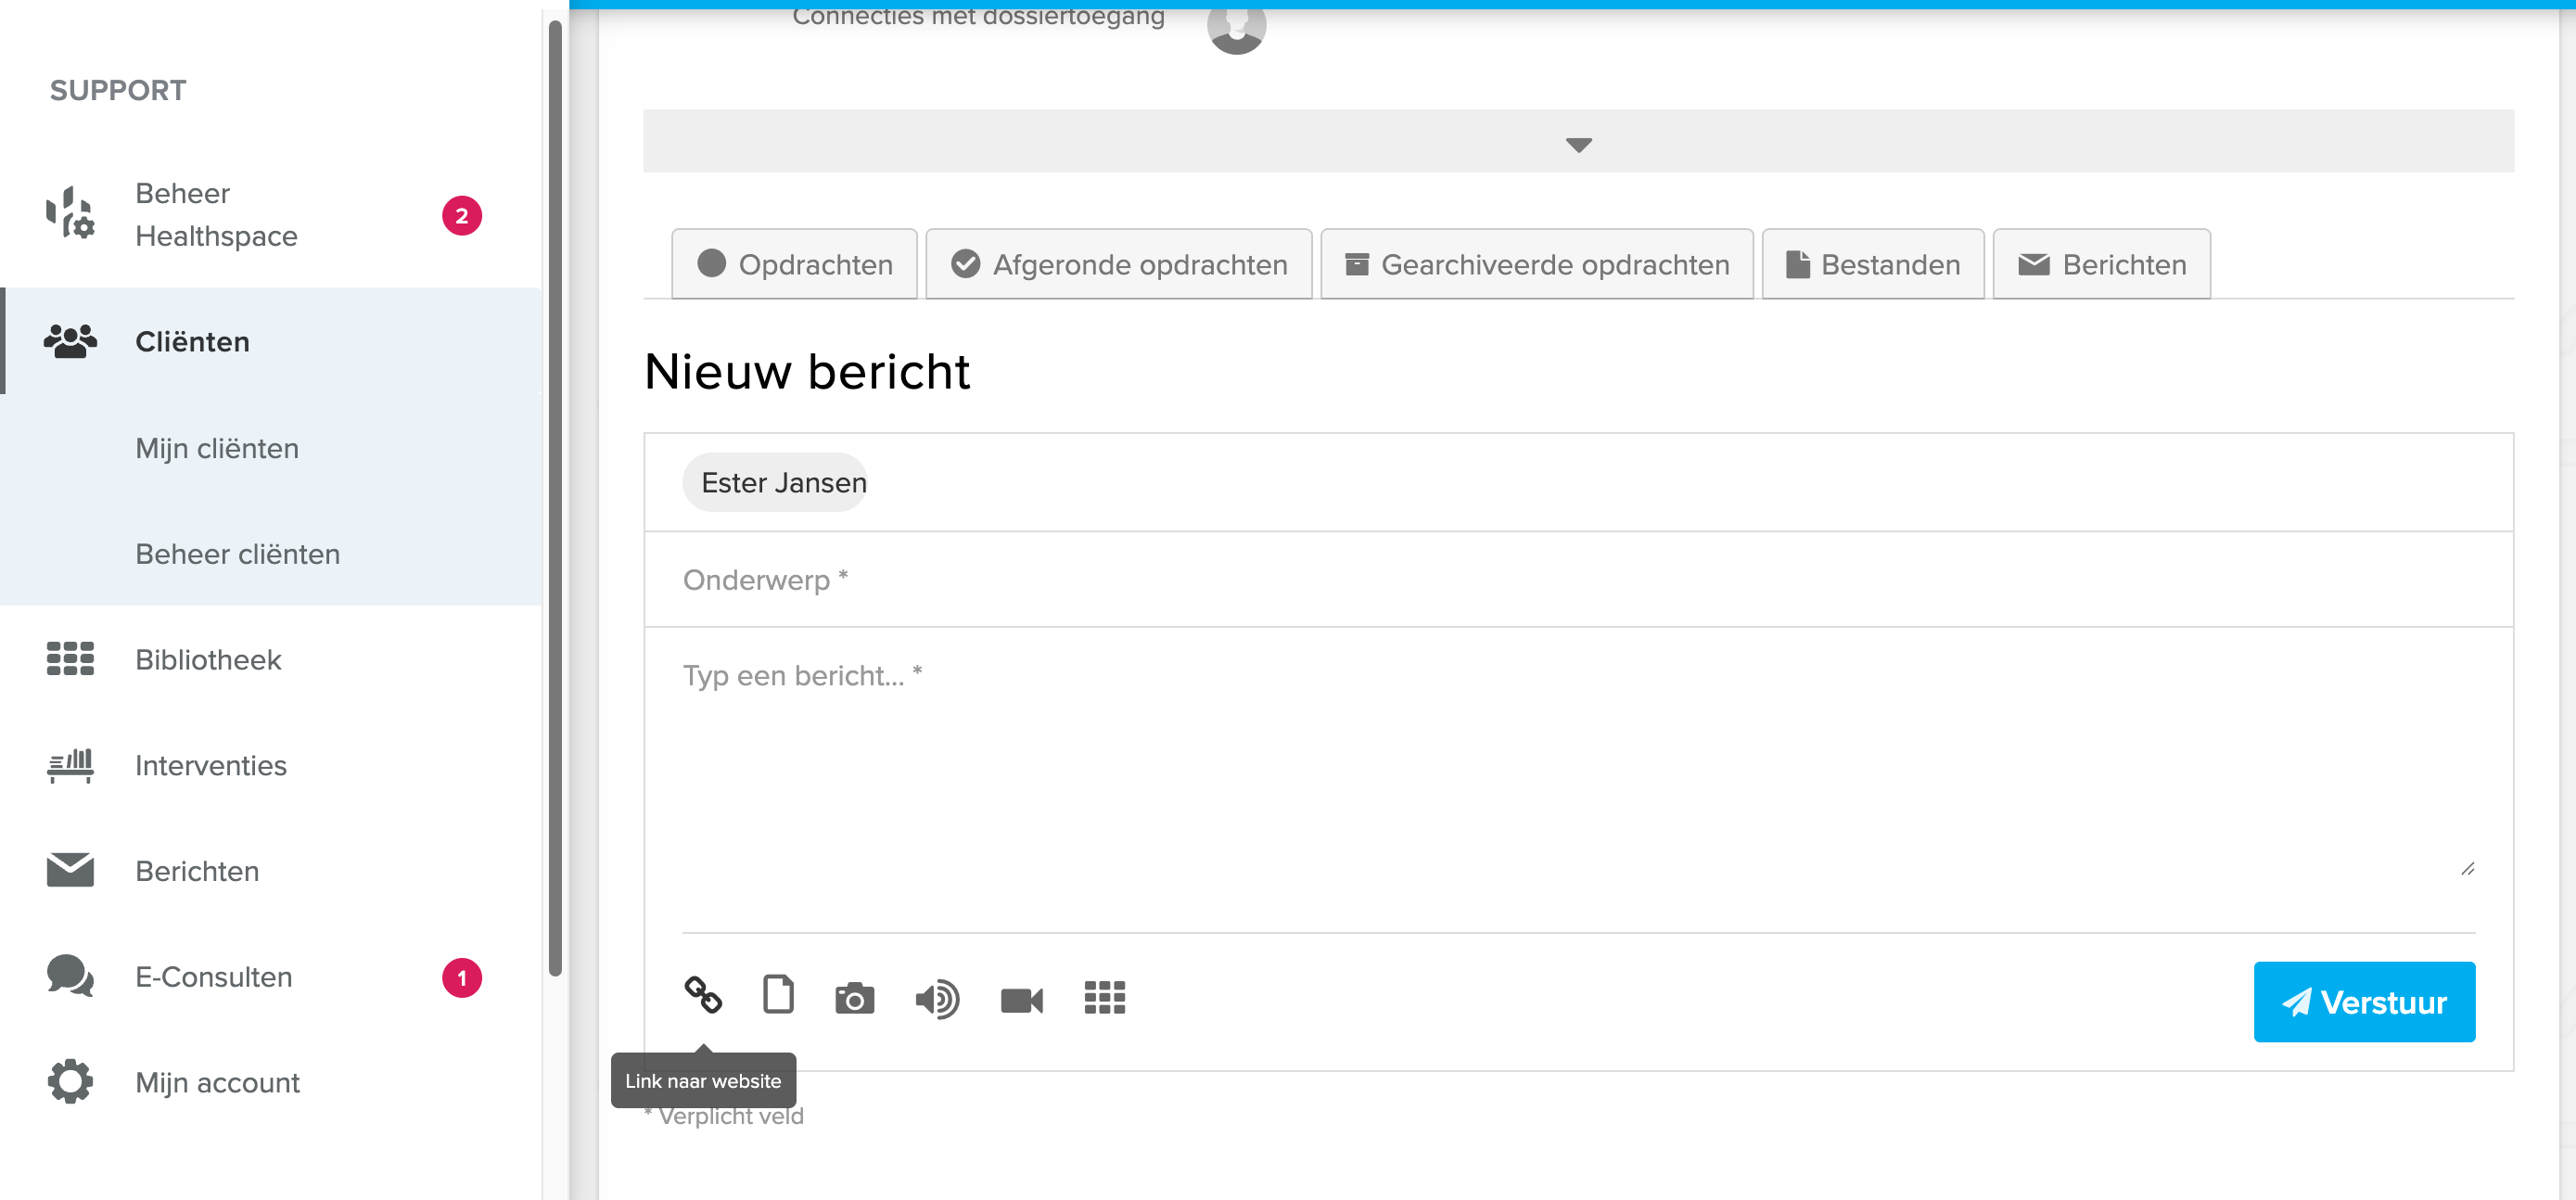Click the red badge showing 1 on E-Consulten
This screenshot has width=2576, height=1200.
462,978
